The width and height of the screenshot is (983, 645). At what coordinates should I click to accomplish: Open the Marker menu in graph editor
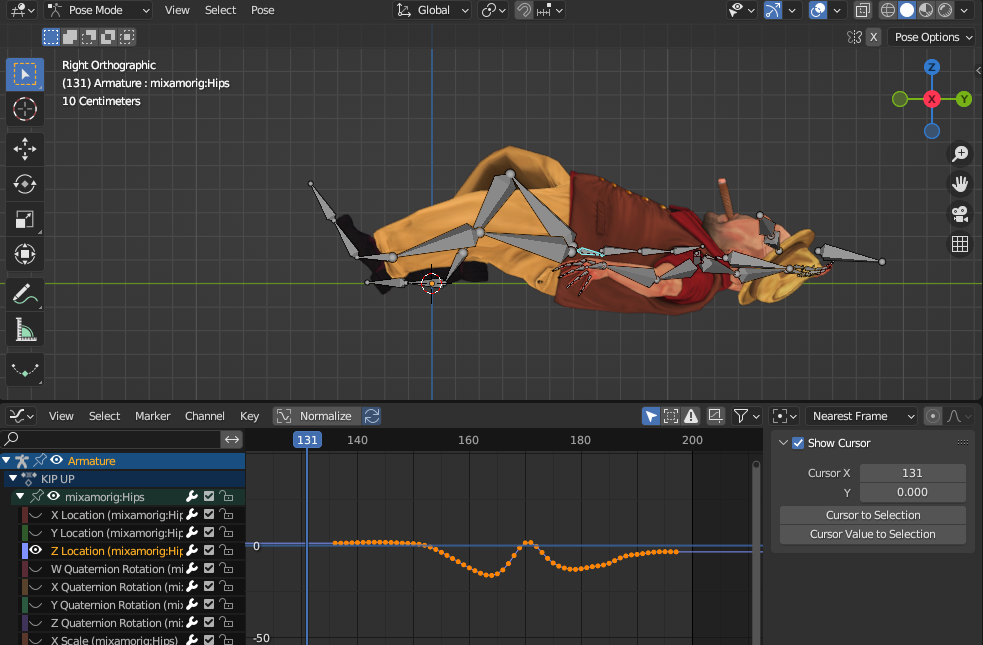click(x=152, y=416)
